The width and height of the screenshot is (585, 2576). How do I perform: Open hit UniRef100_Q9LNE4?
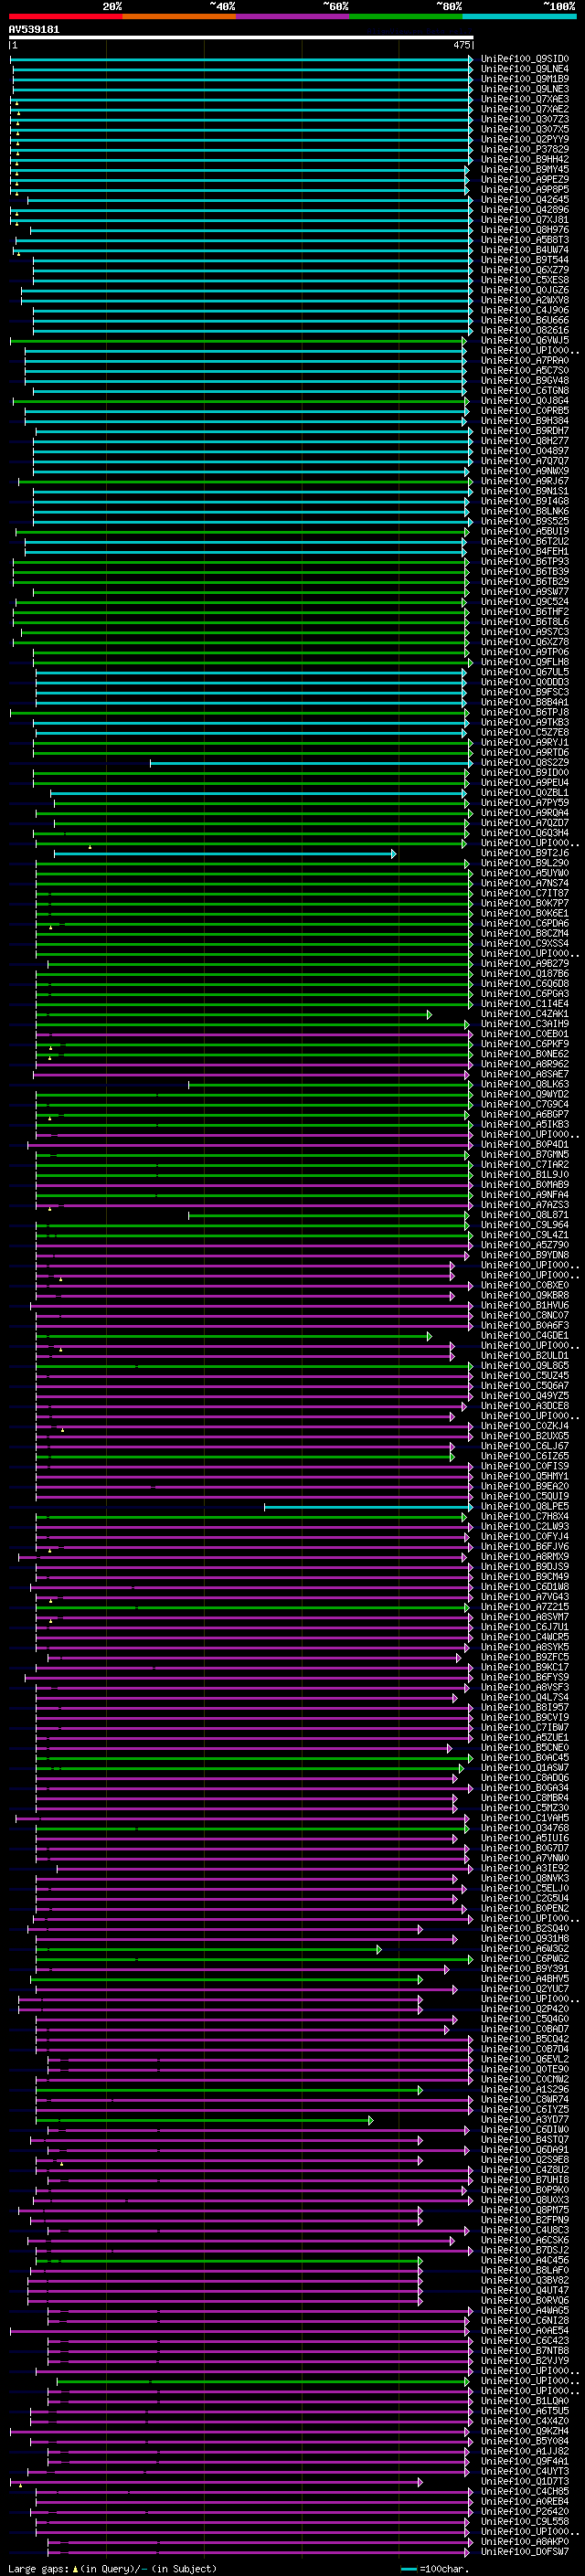525,69
